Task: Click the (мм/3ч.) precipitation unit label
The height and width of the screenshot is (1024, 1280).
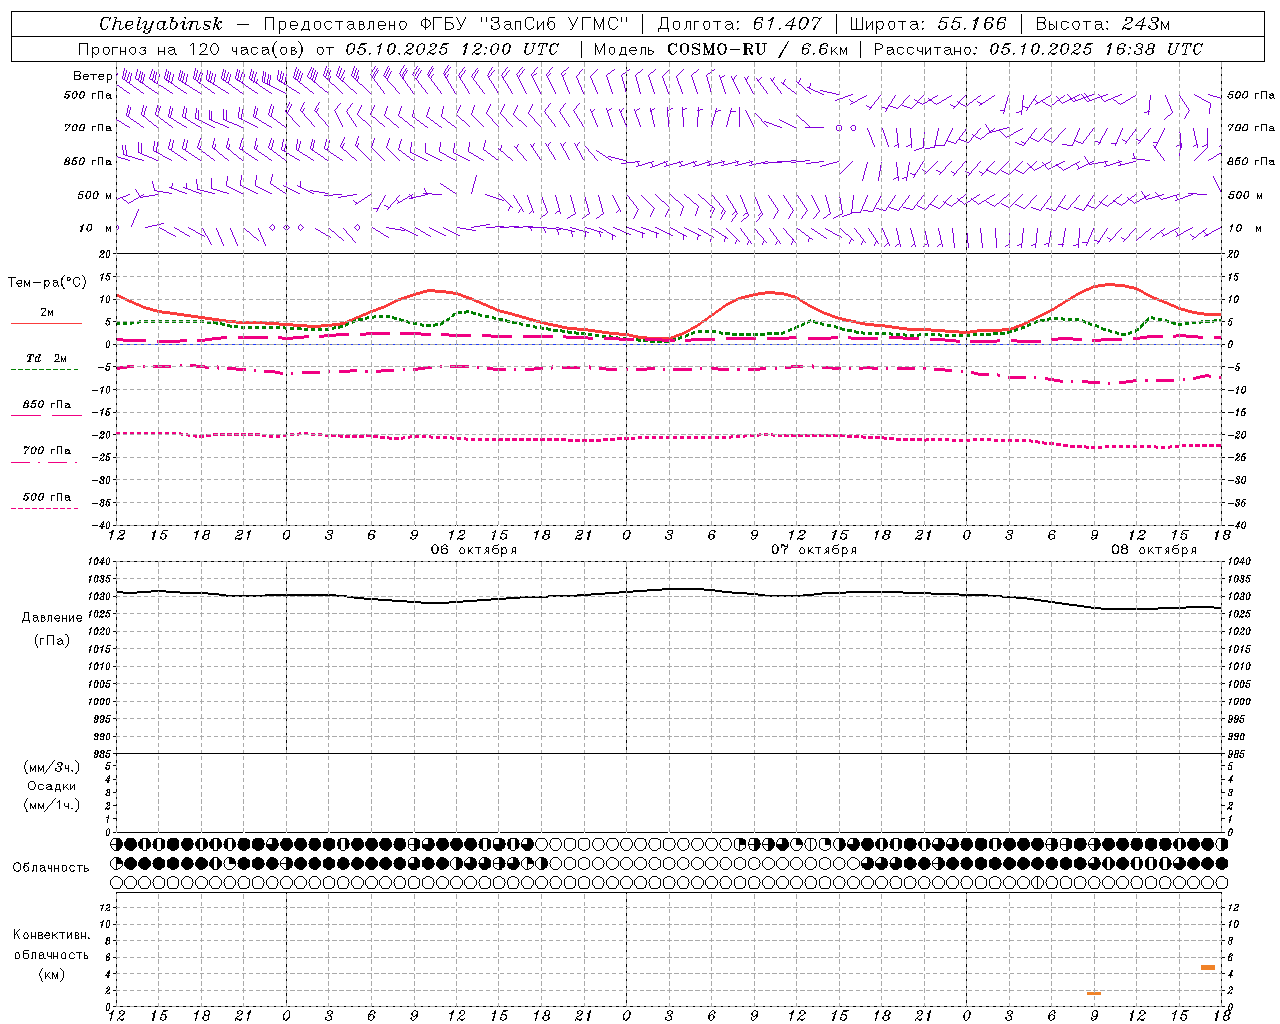Action: (x=52, y=767)
